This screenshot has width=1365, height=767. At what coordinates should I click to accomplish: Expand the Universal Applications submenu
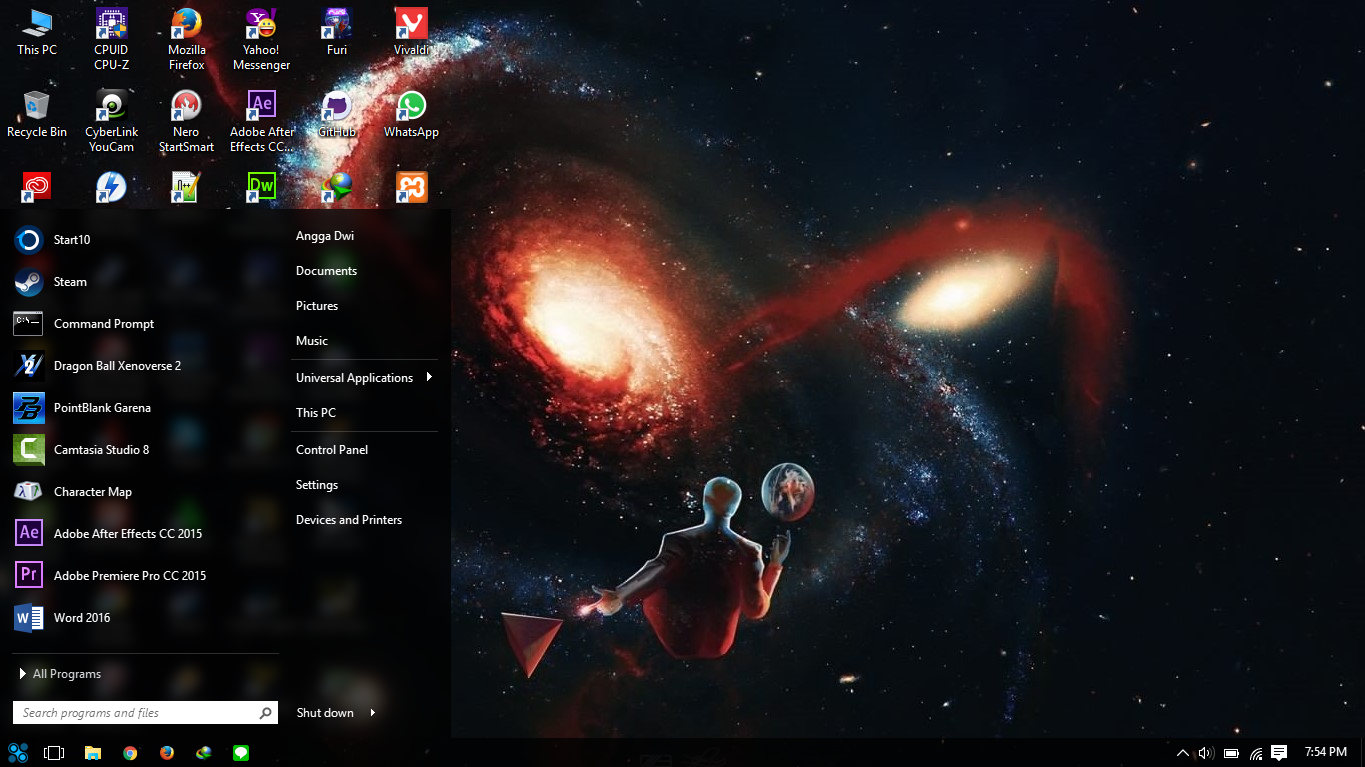point(354,377)
